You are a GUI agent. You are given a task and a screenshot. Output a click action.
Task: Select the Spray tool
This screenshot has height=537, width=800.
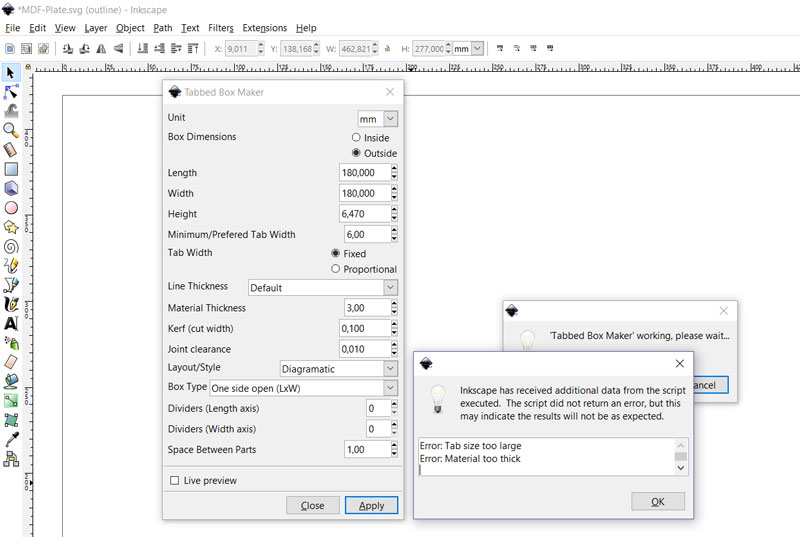click(11, 343)
